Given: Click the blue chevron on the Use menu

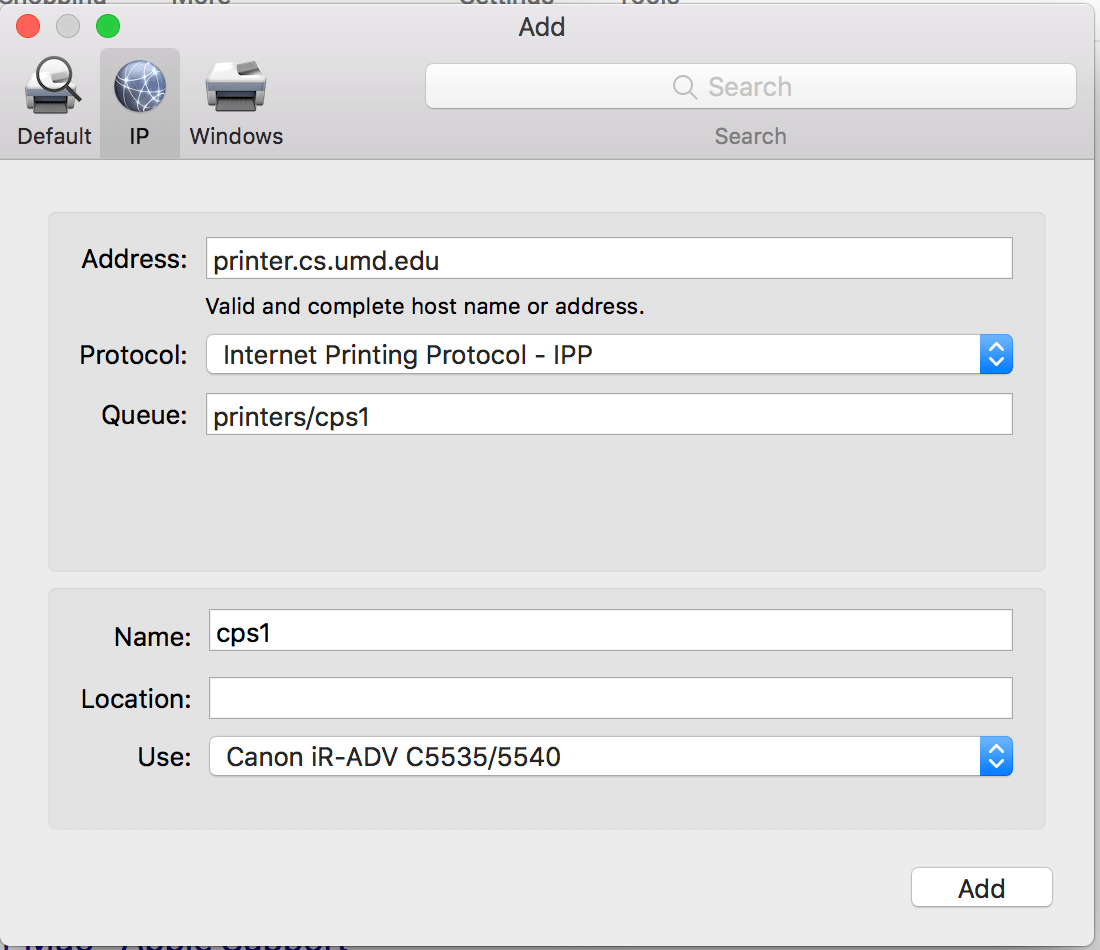Looking at the screenshot, I should (996, 757).
